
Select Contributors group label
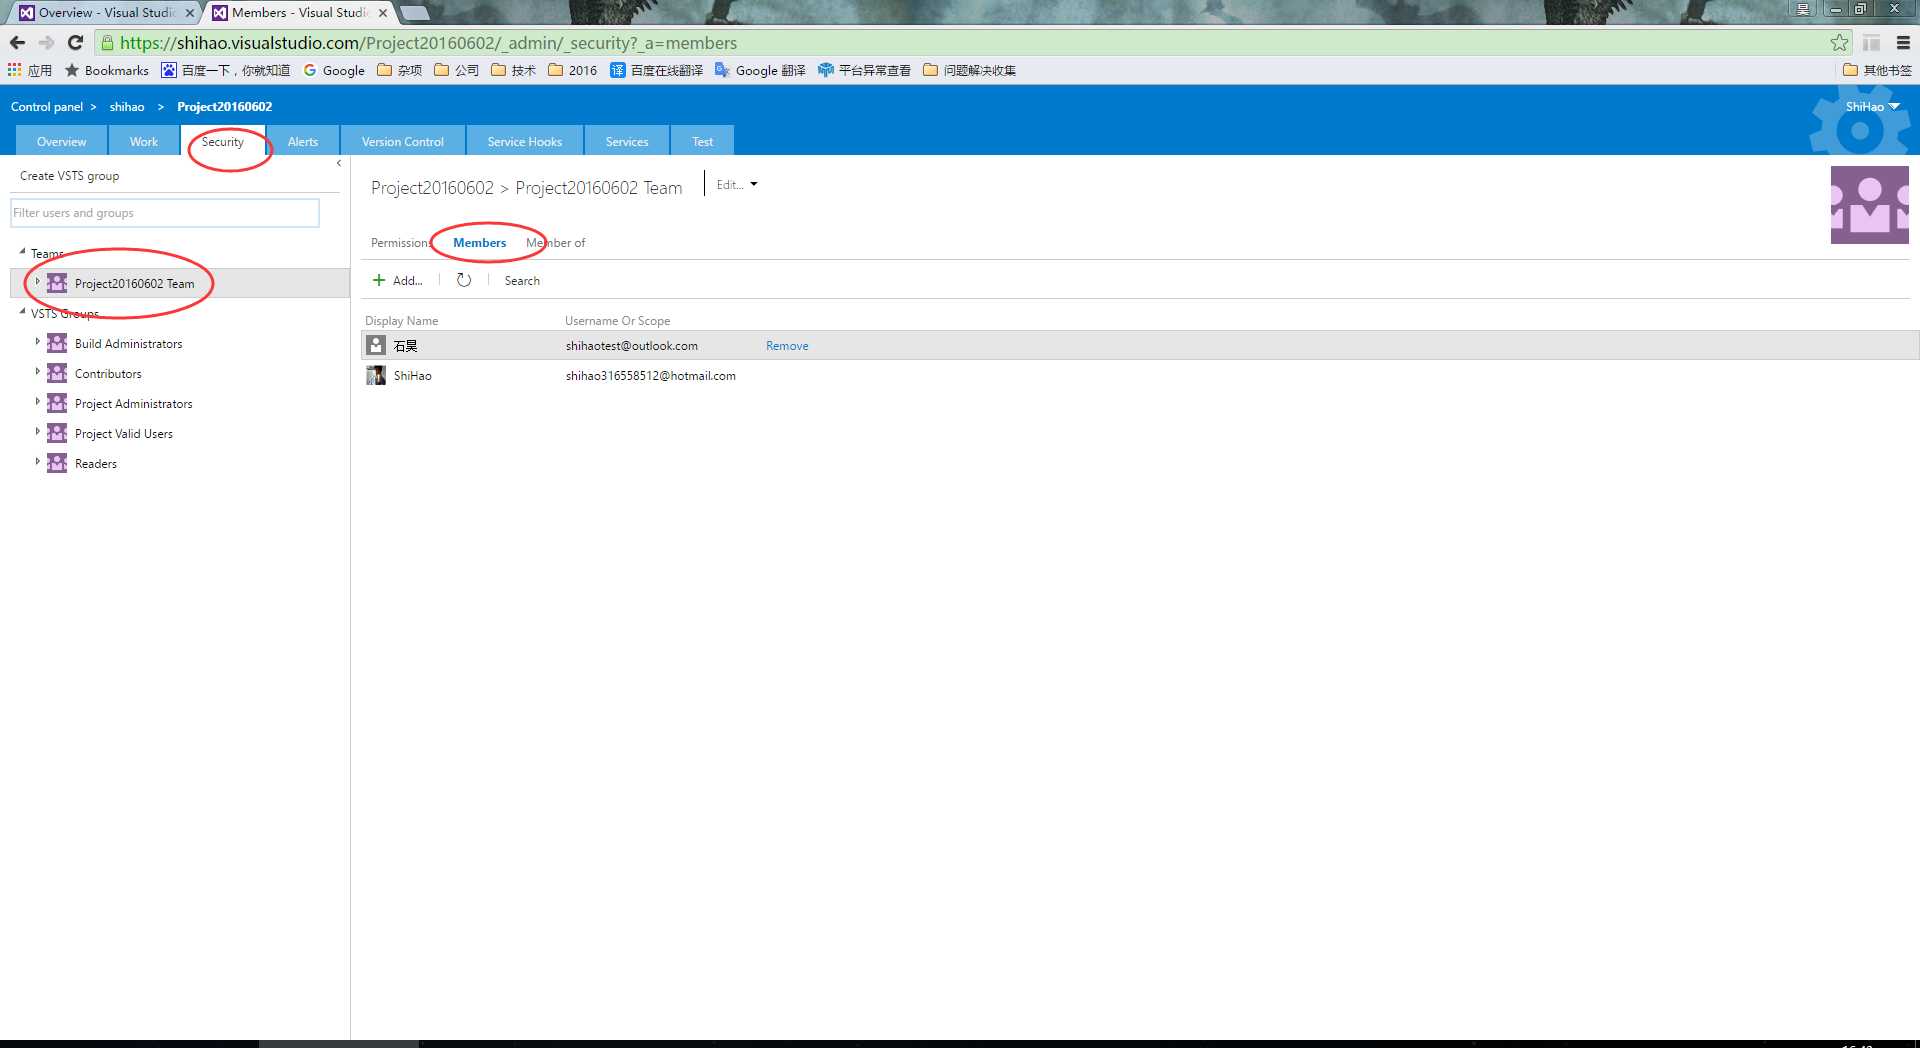(108, 373)
